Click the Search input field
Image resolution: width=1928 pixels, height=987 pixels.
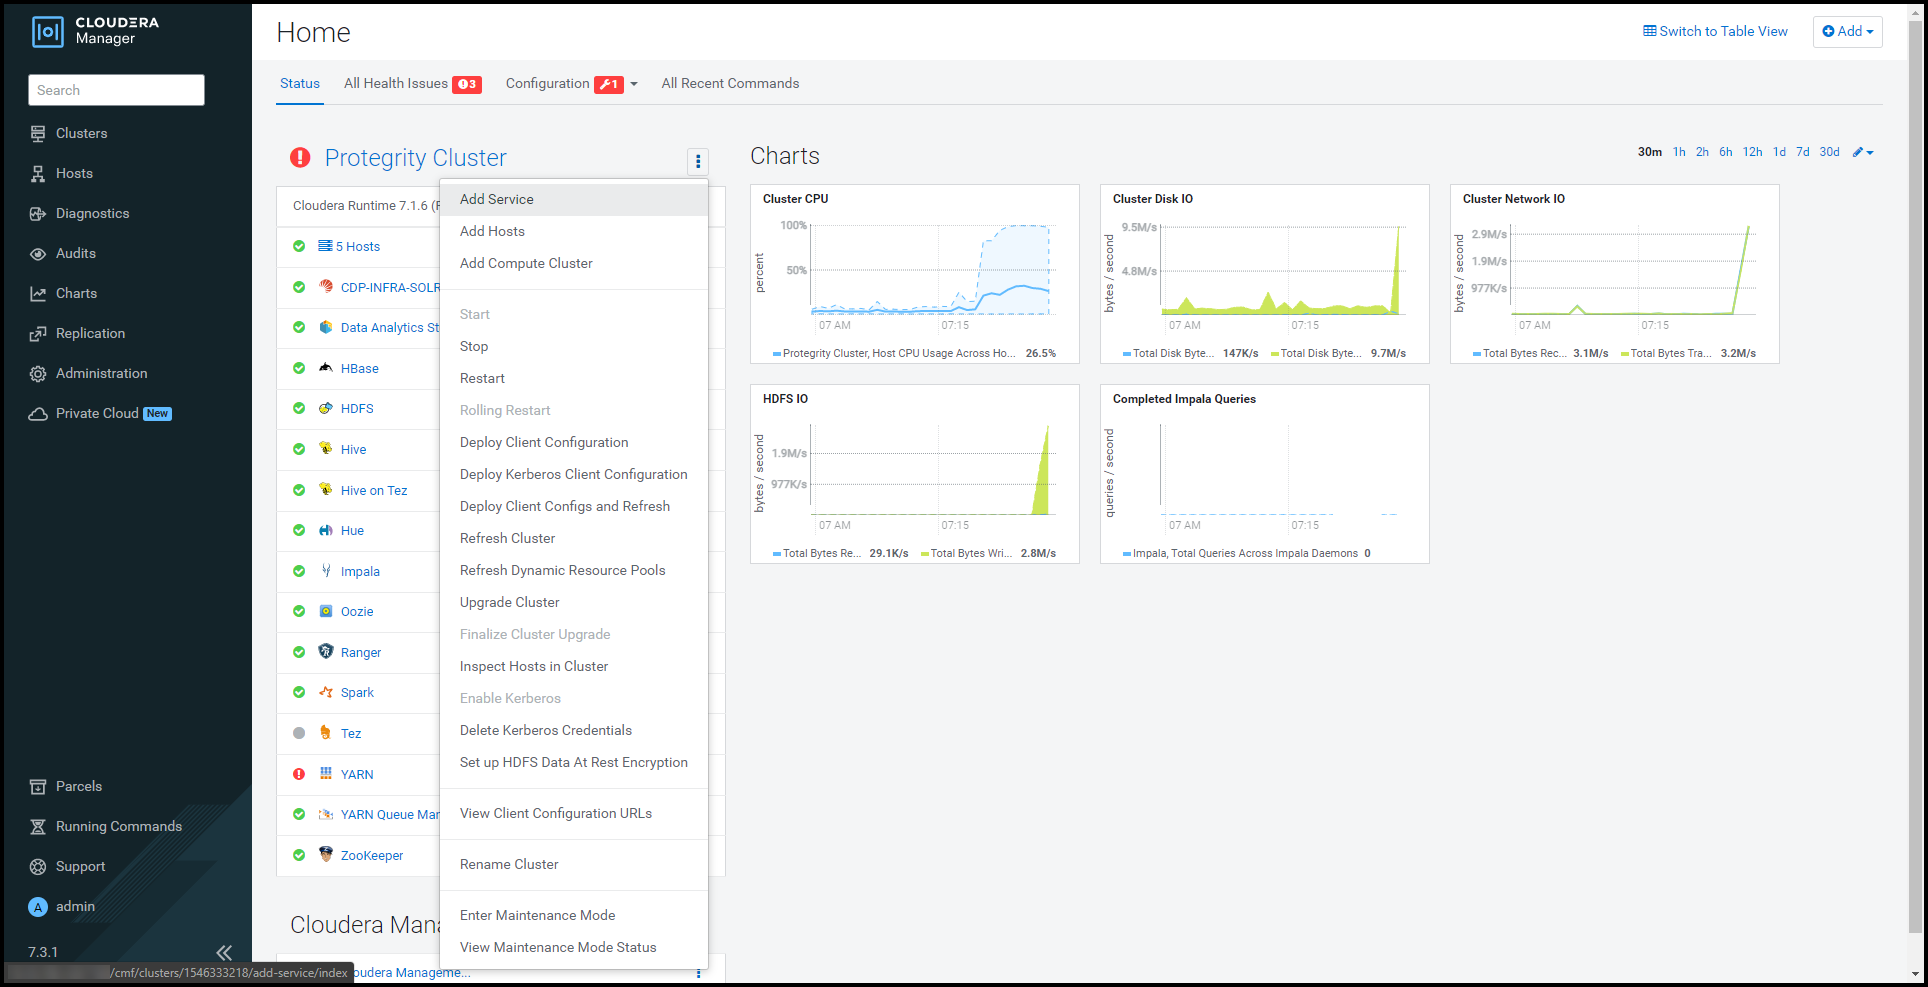[x=116, y=90]
